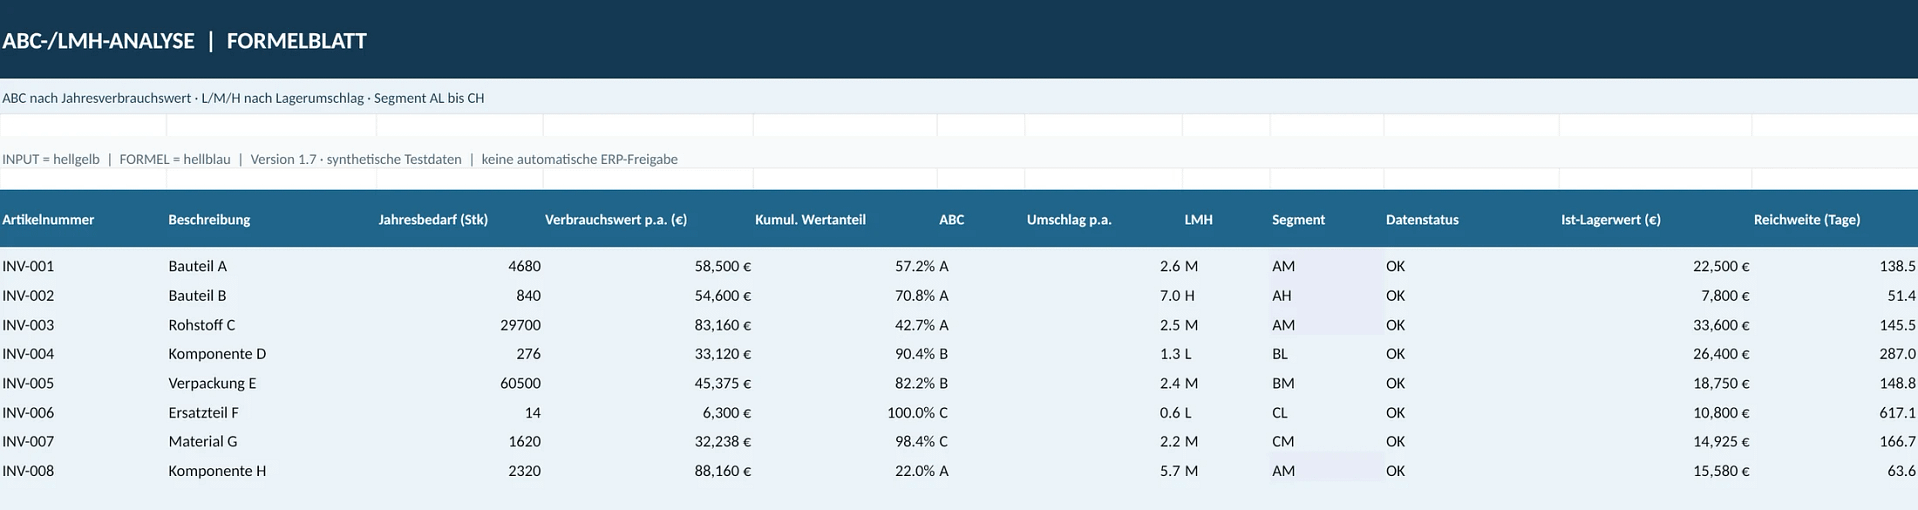Viewport: 1918px width, 510px height.
Task: Select the Reichweite value 138.5
Action: click(1835, 266)
